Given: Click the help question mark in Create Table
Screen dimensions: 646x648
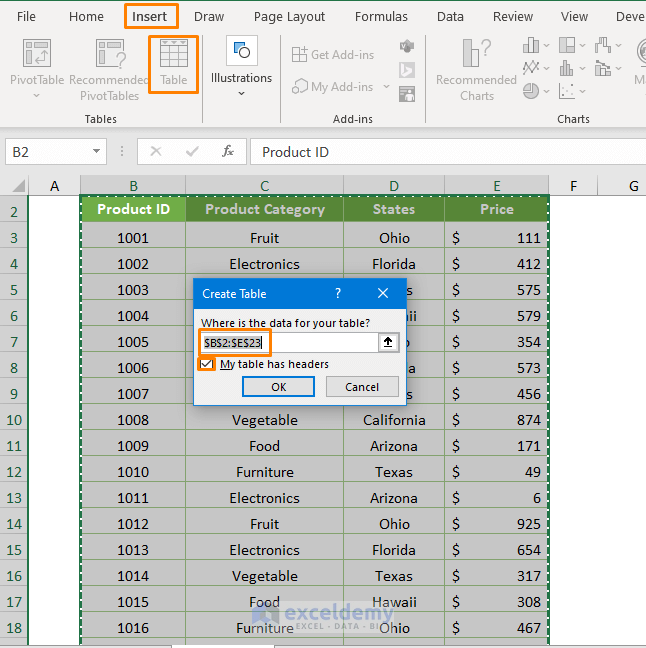Looking at the screenshot, I should tap(337, 294).
